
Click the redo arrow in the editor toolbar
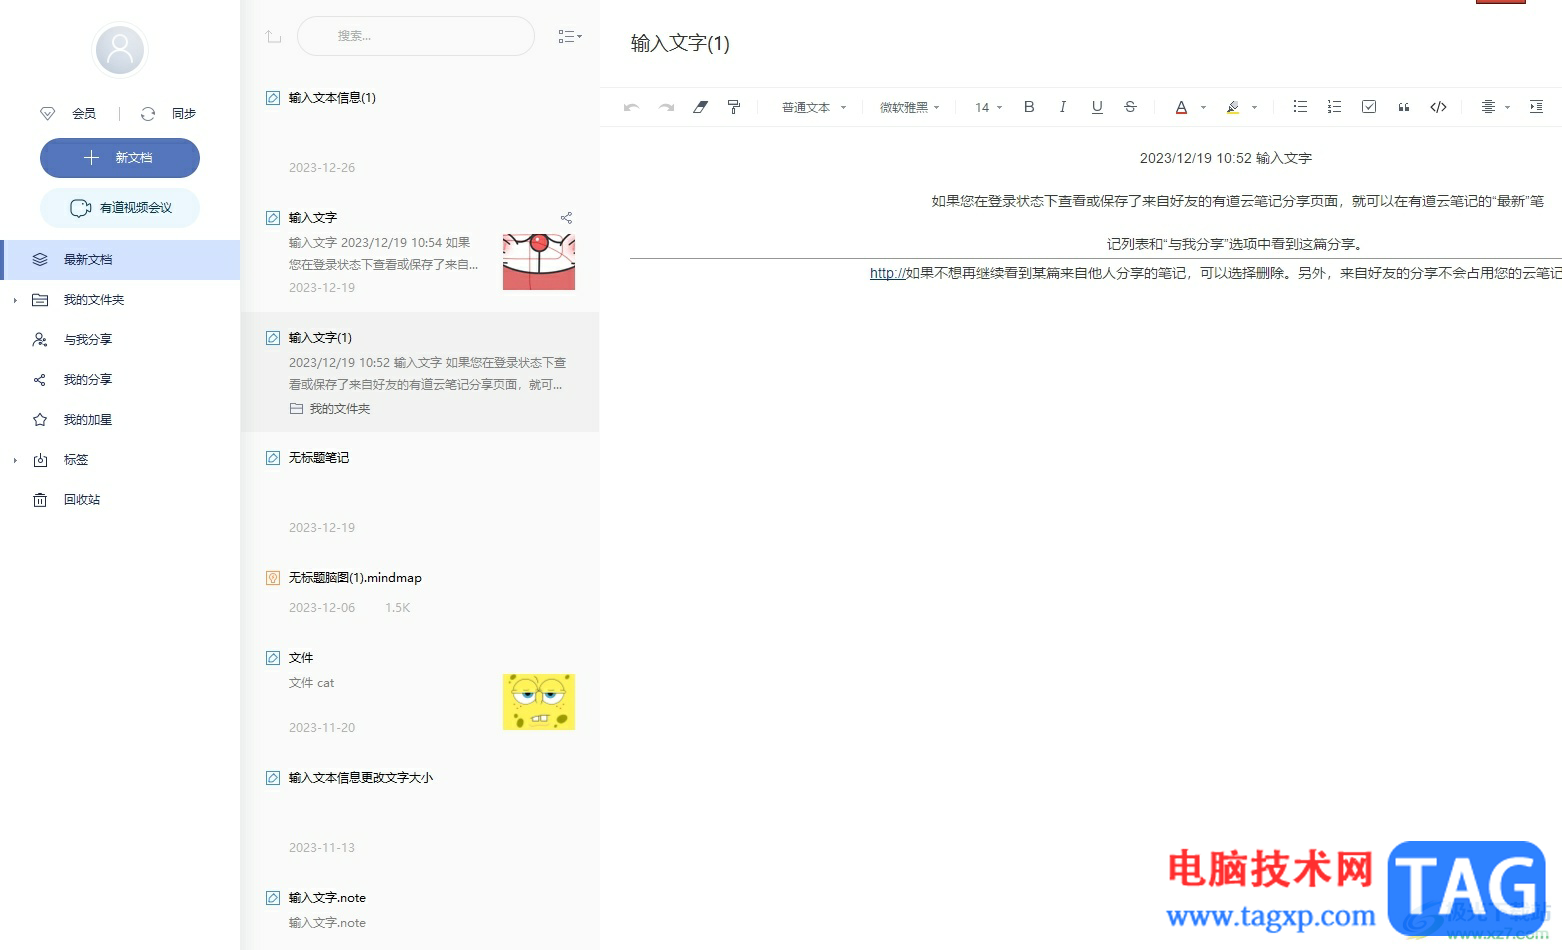[666, 107]
